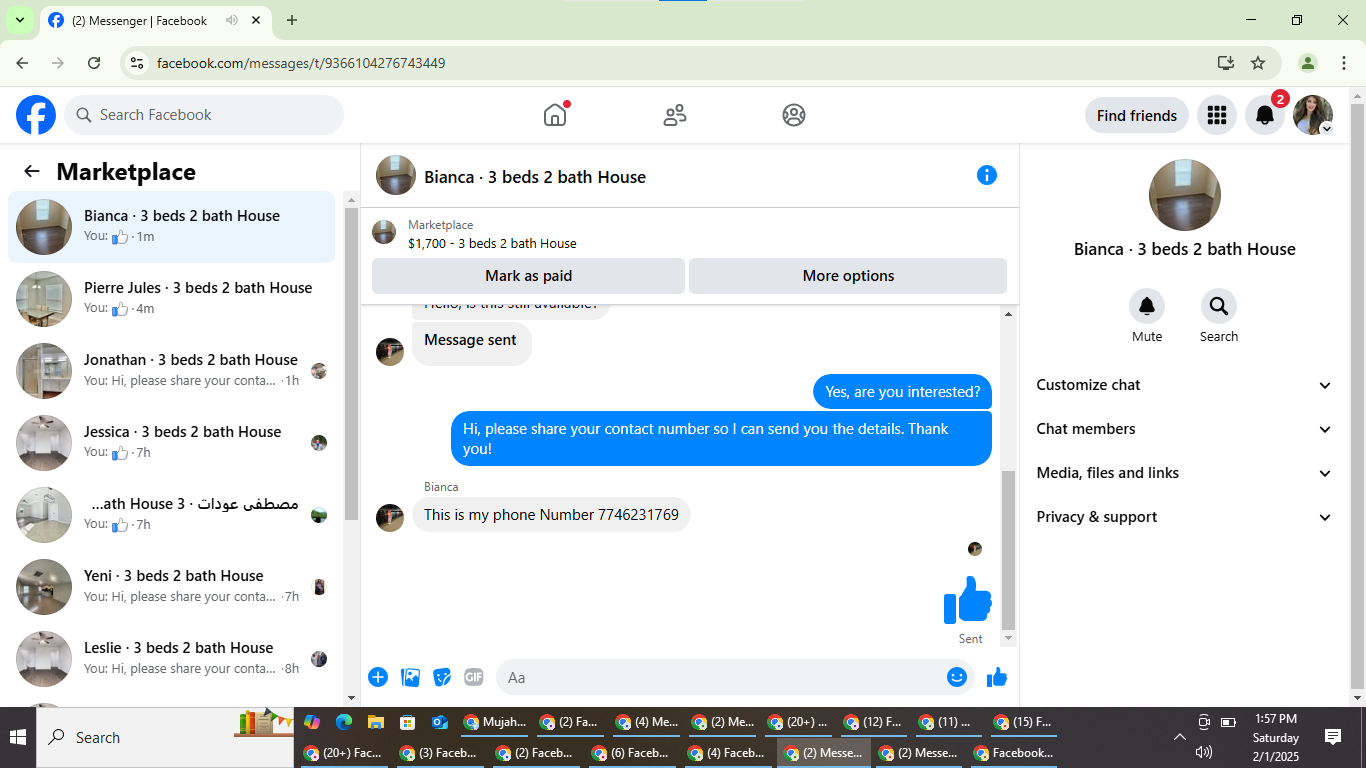Open the notifications bell
This screenshot has height=768, width=1366.
click(1265, 115)
